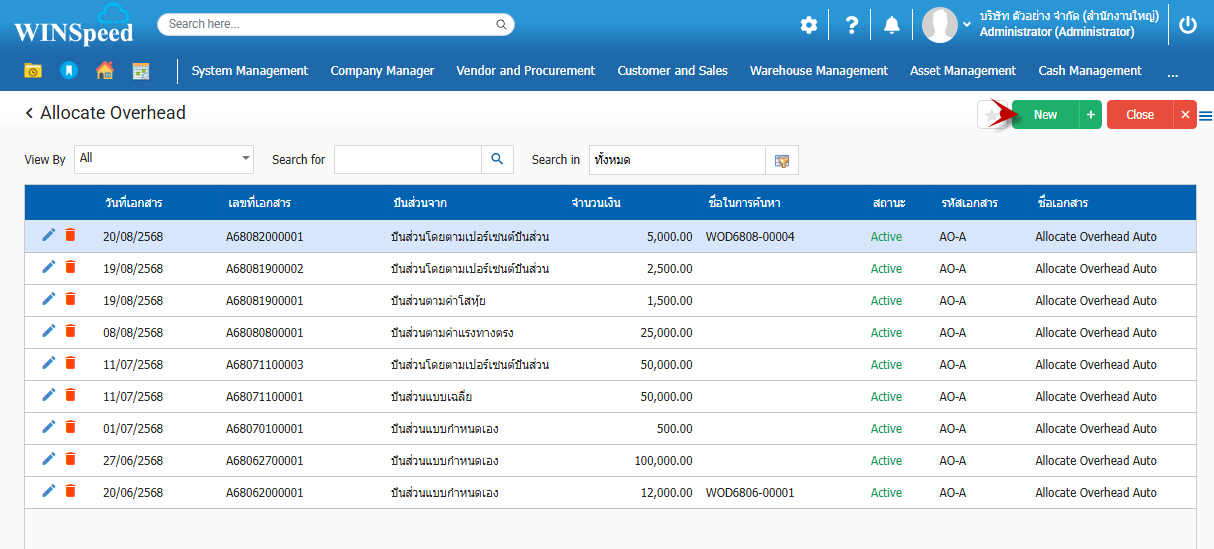Open the notifications bell
This screenshot has width=1214, height=549.
892,25
